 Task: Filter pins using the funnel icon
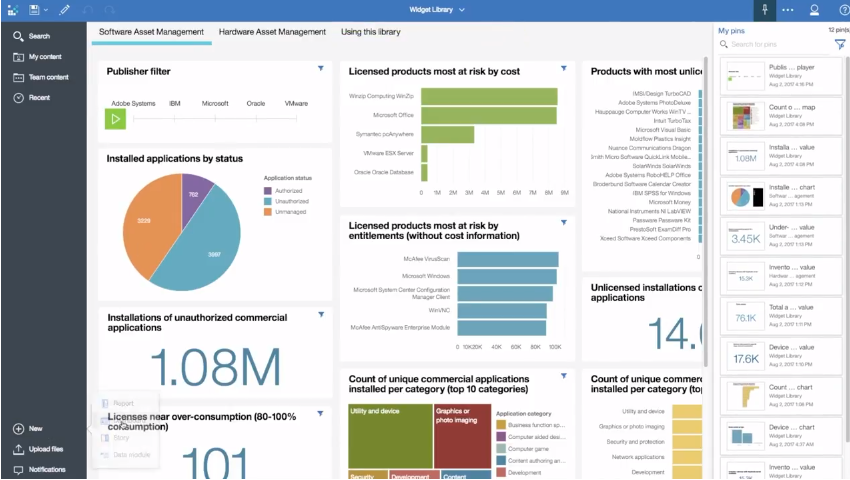click(840, 44)
